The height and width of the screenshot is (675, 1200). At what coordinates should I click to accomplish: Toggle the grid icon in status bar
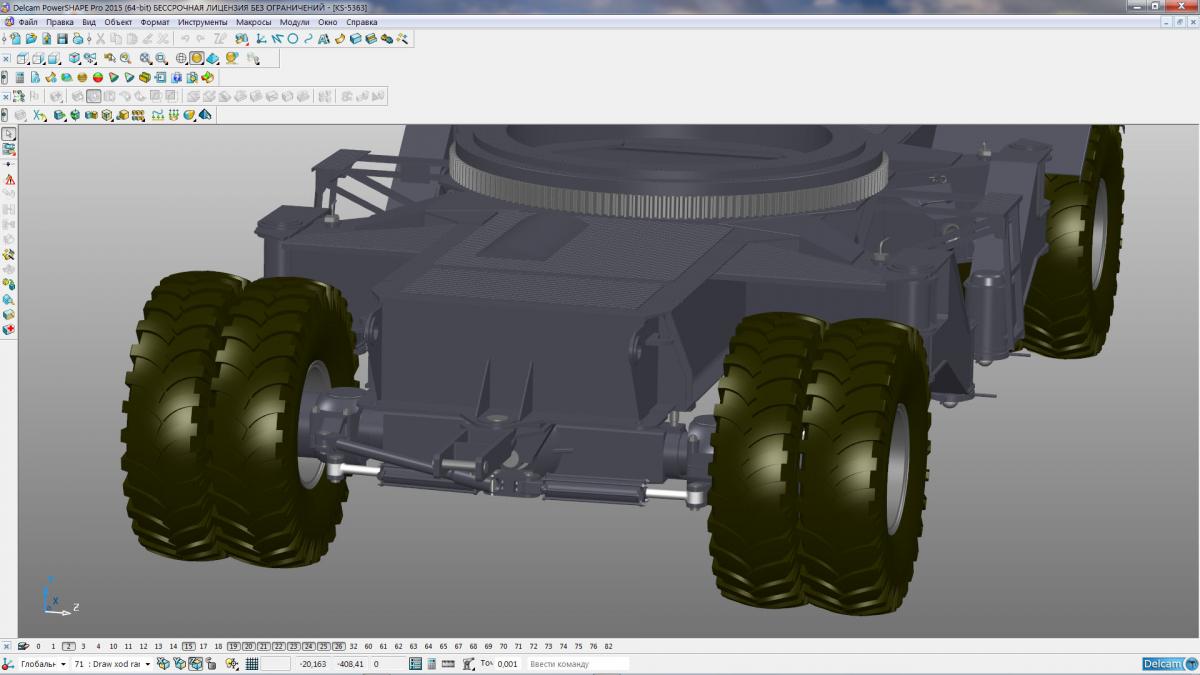pyautogui.click(x=252, y=663)
